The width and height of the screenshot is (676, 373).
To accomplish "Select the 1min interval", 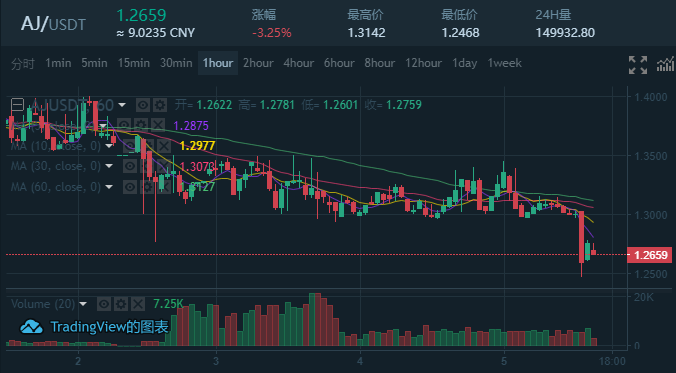I will 58,63.
